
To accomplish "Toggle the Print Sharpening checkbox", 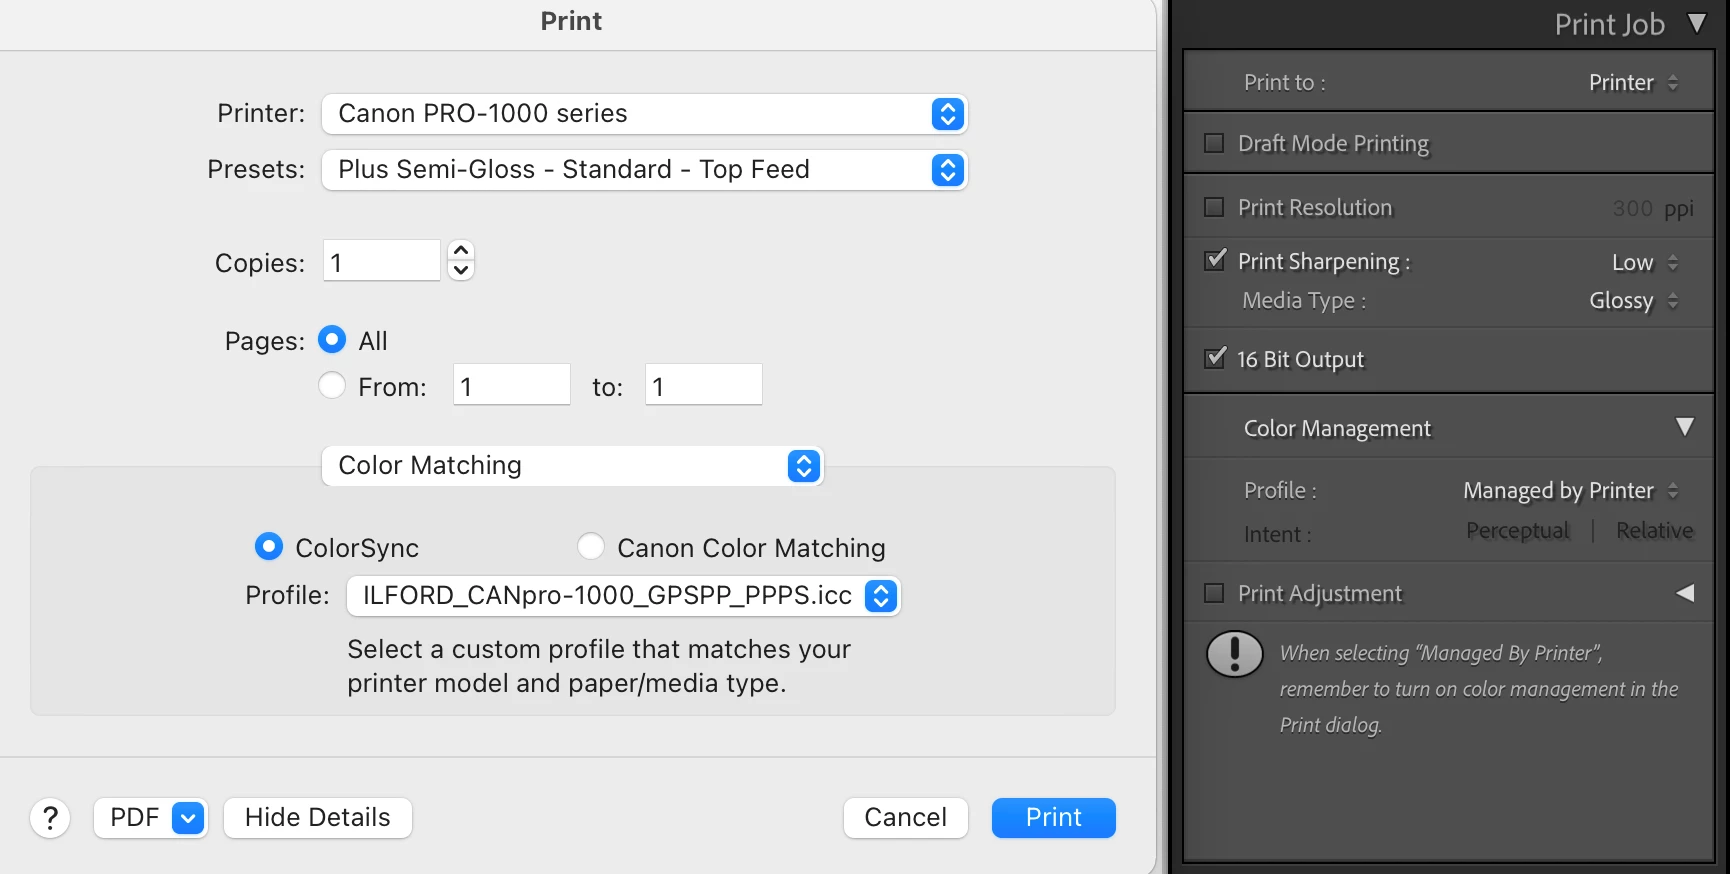I will (x=1215, y=261).
